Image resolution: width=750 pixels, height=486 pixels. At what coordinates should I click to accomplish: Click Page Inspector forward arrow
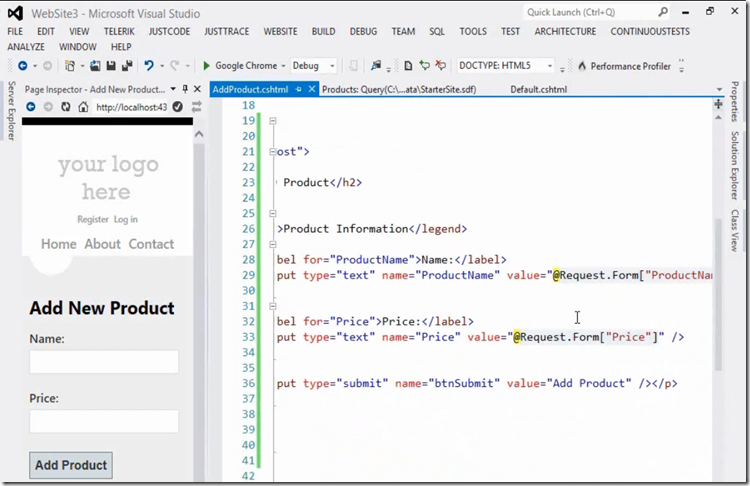tap(48, 107)
